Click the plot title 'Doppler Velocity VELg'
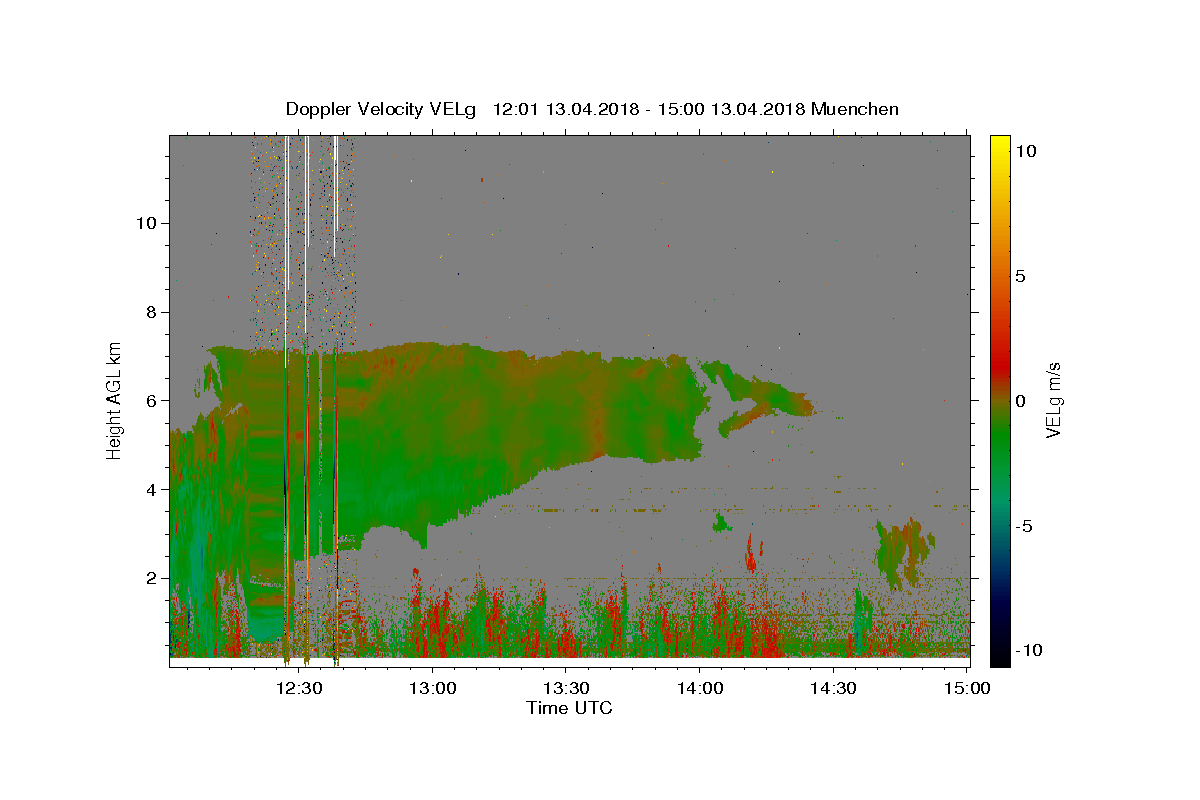This screenshot has width=1200, height=800. [382, 109]
